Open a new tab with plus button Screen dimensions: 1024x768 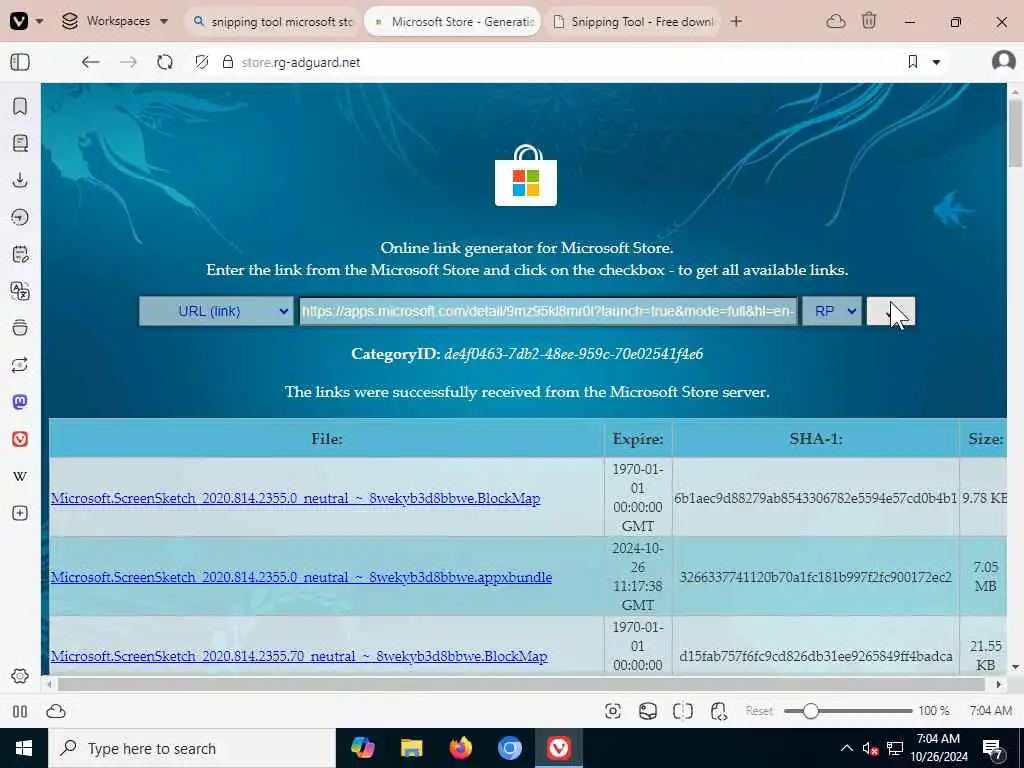pos(736,22)
